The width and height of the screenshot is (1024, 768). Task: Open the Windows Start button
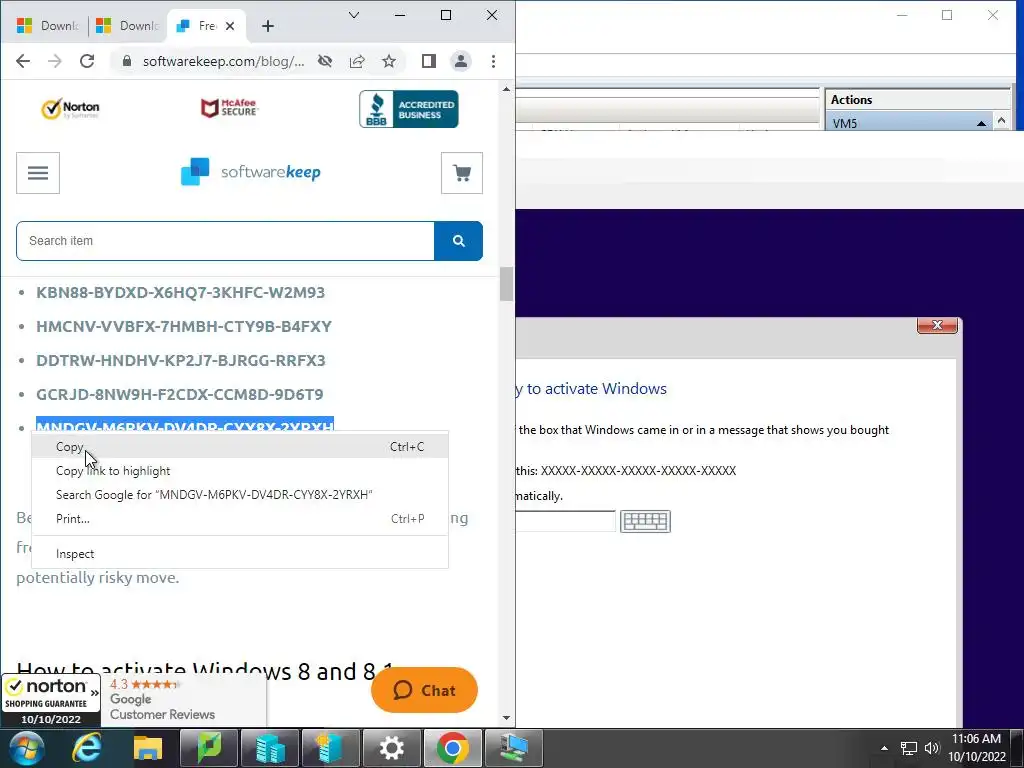pos(27,748)
